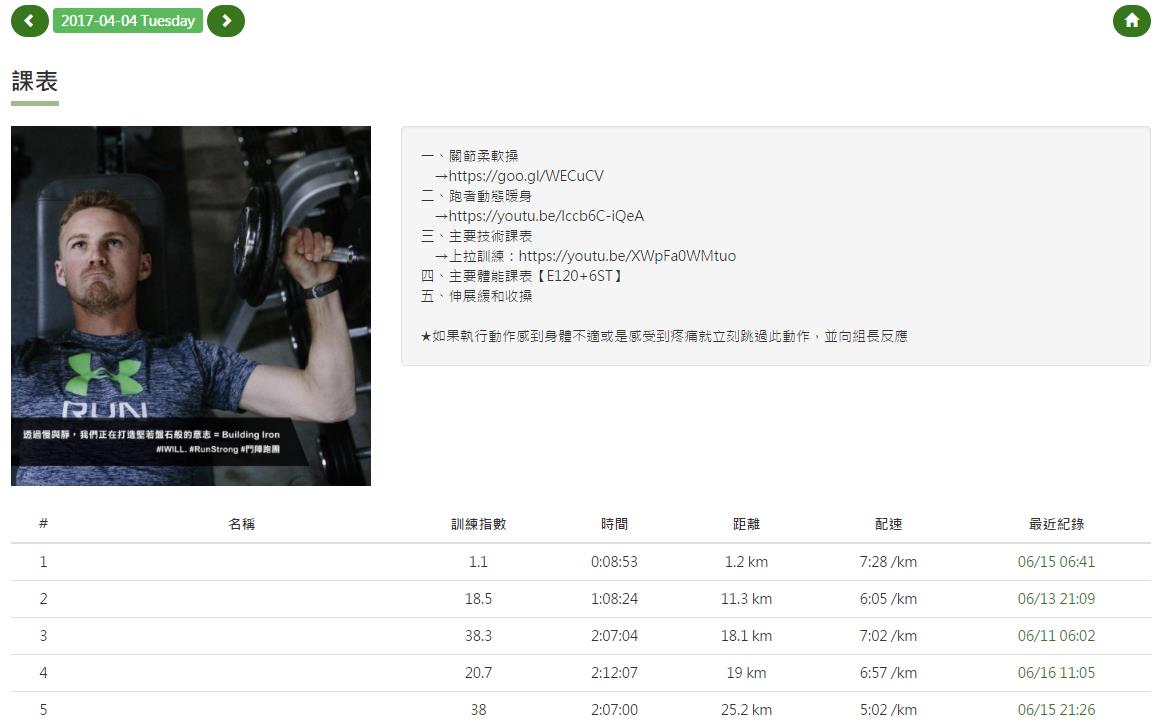Click the 最近紀錄 column header

pyautogui.click(x=1056, y=524)
